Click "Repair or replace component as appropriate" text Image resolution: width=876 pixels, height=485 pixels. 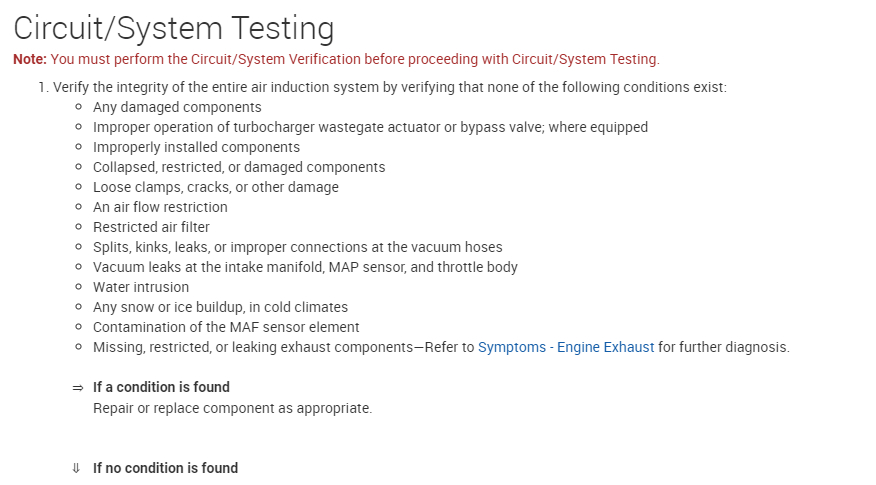pos(232,408)
